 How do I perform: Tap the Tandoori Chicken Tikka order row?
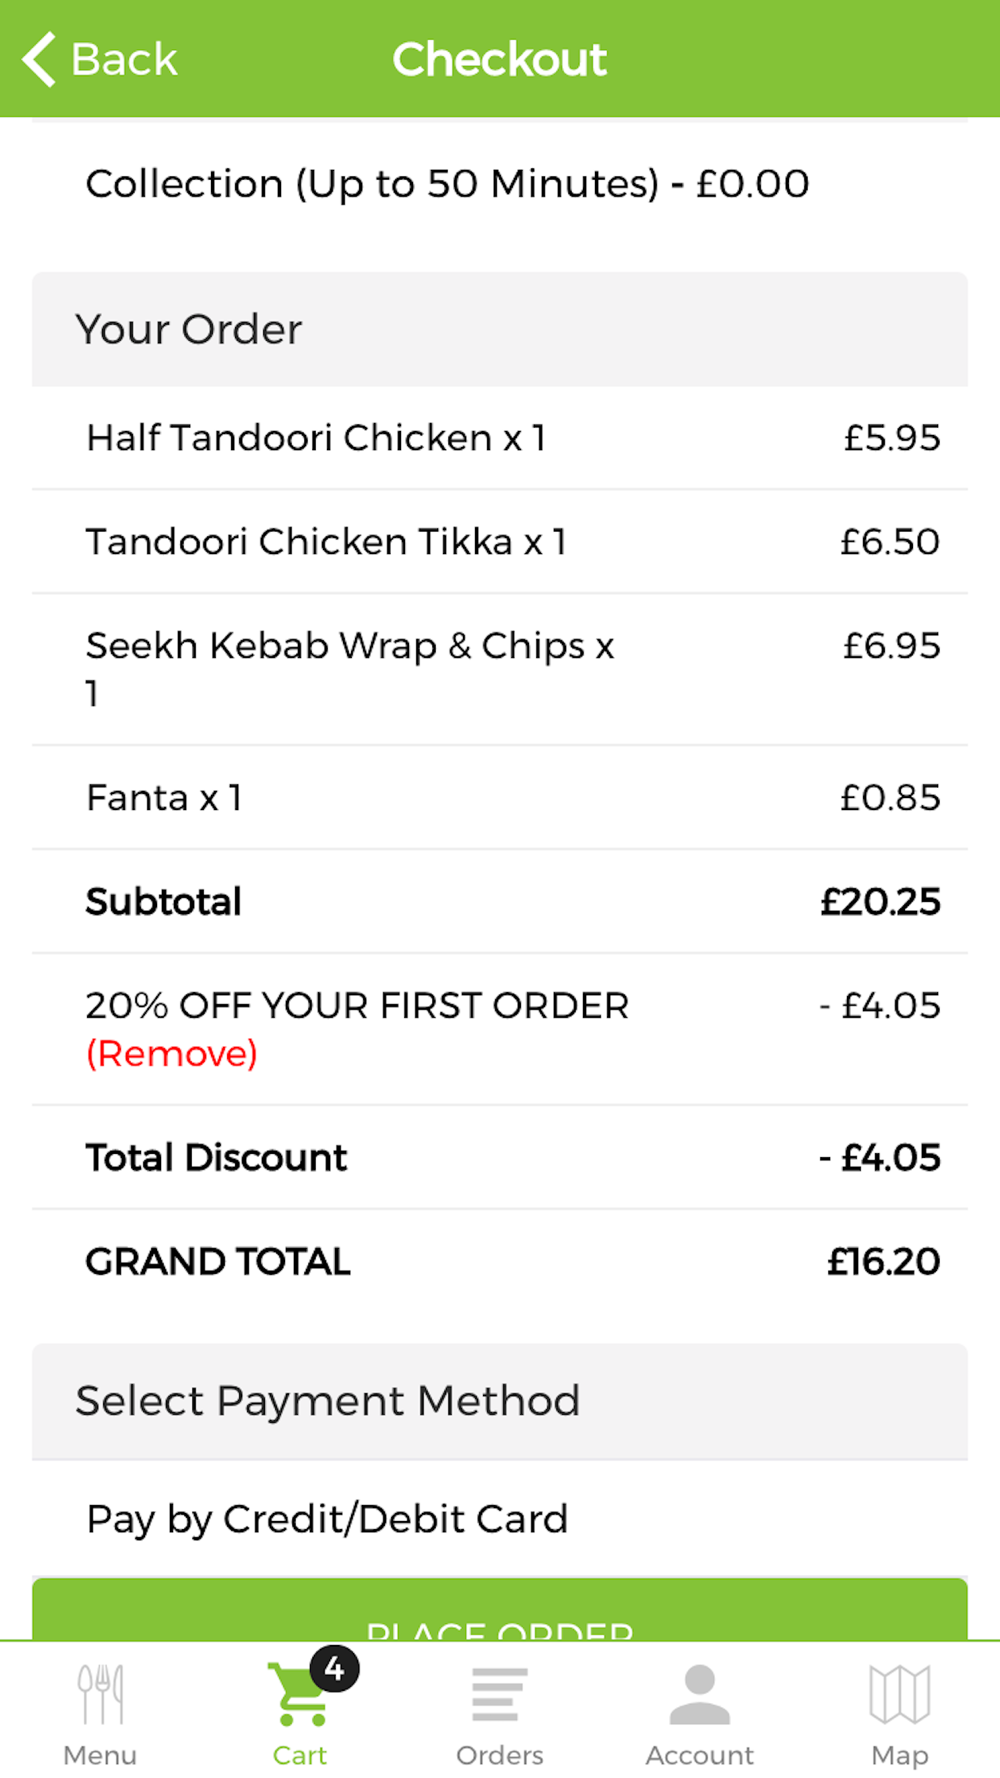(500, 542)
